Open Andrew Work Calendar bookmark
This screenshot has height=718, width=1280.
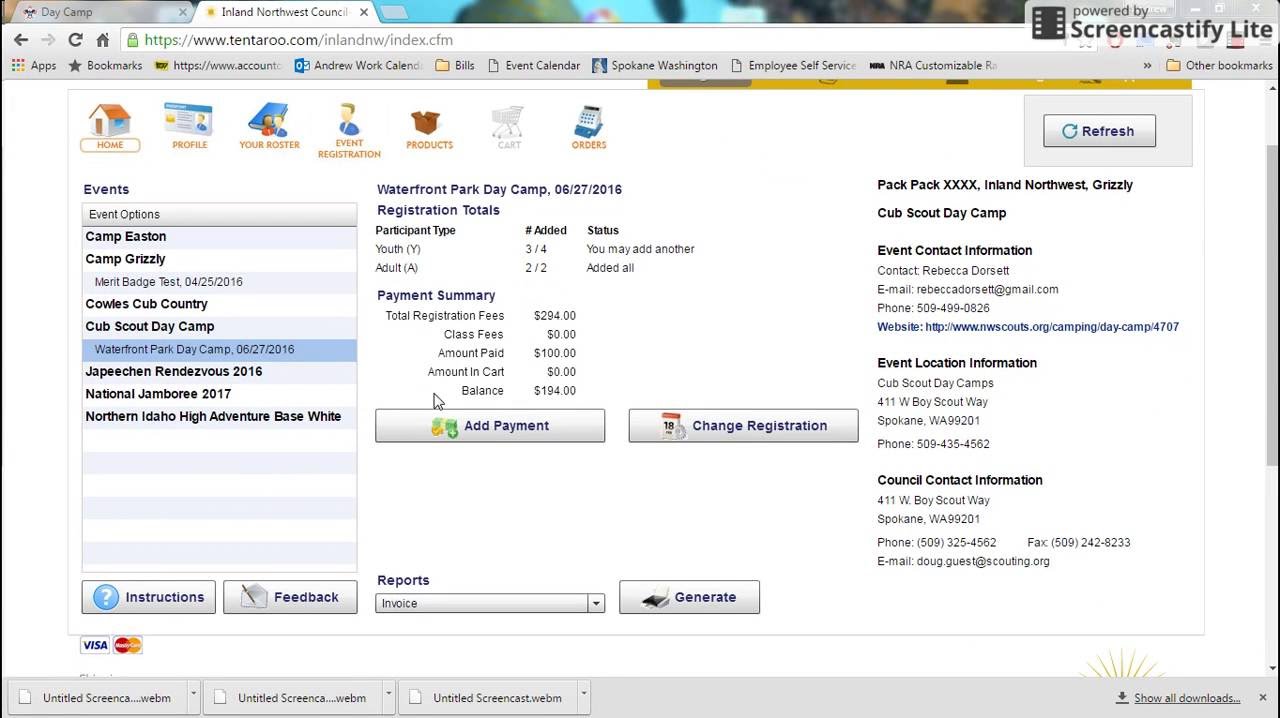coord(359,66)
